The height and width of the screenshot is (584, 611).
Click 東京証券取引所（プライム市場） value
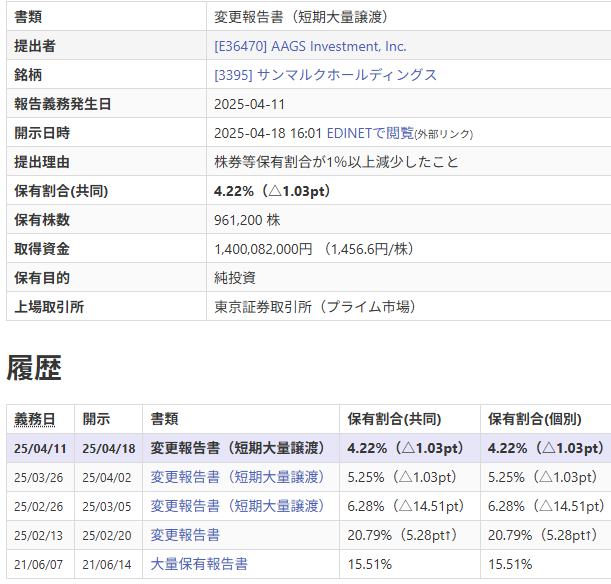(x=315, y=307)
